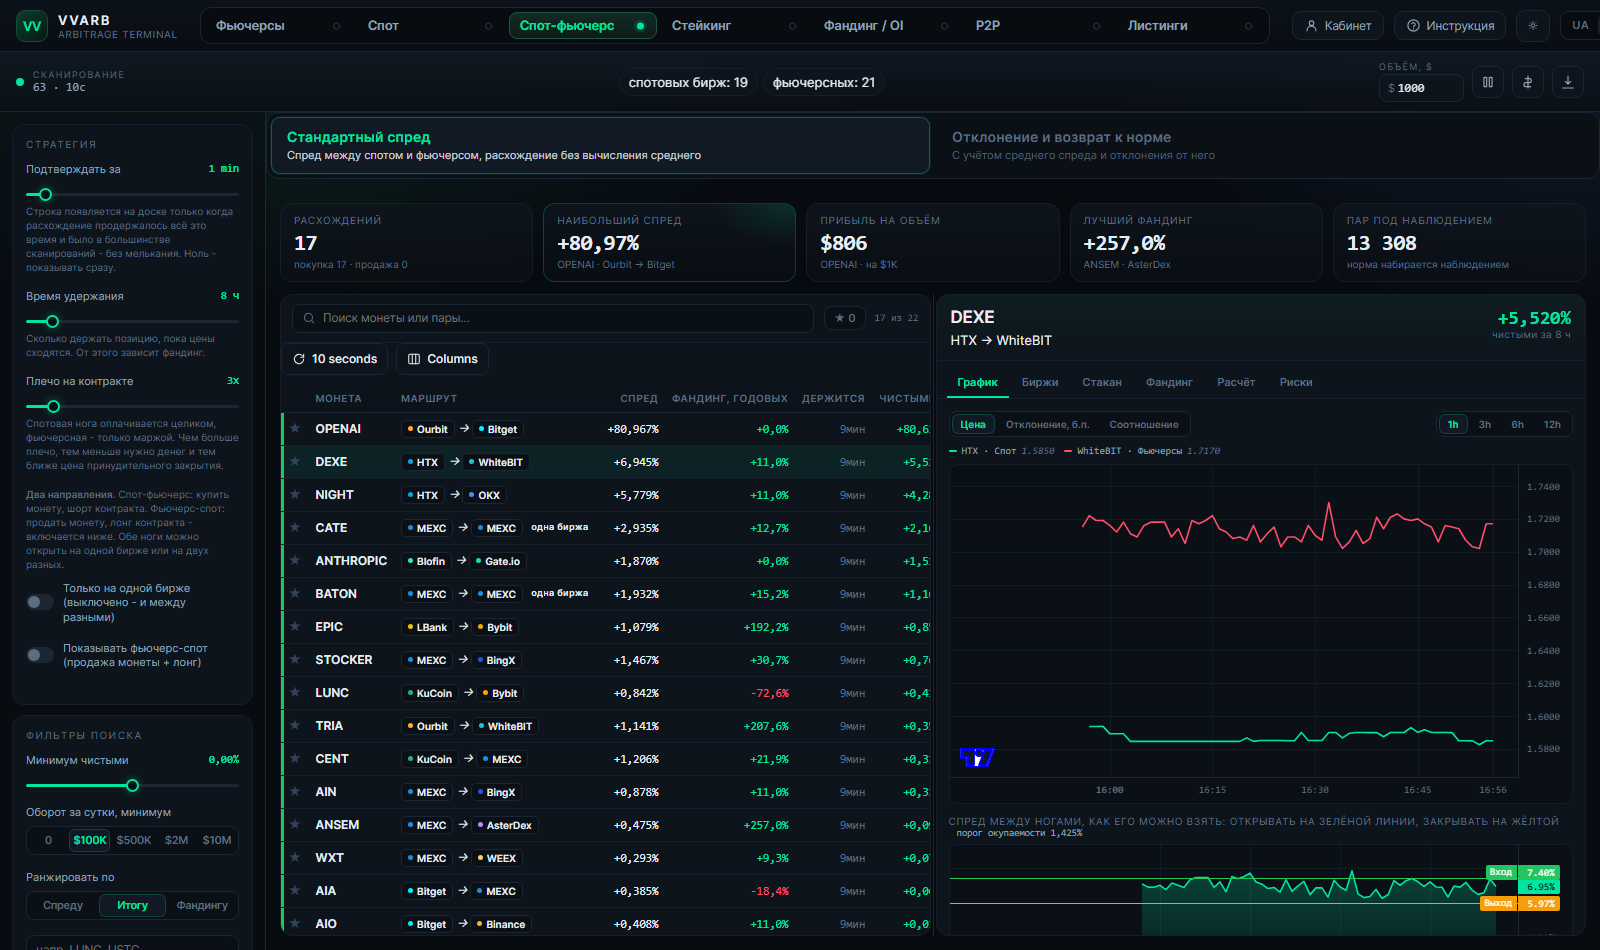Image resolution: width=1600 pixels, height=950 pixels.
Task: Open the Кабинет account button
Action: pyautogui.click(x=1338, y=26)
